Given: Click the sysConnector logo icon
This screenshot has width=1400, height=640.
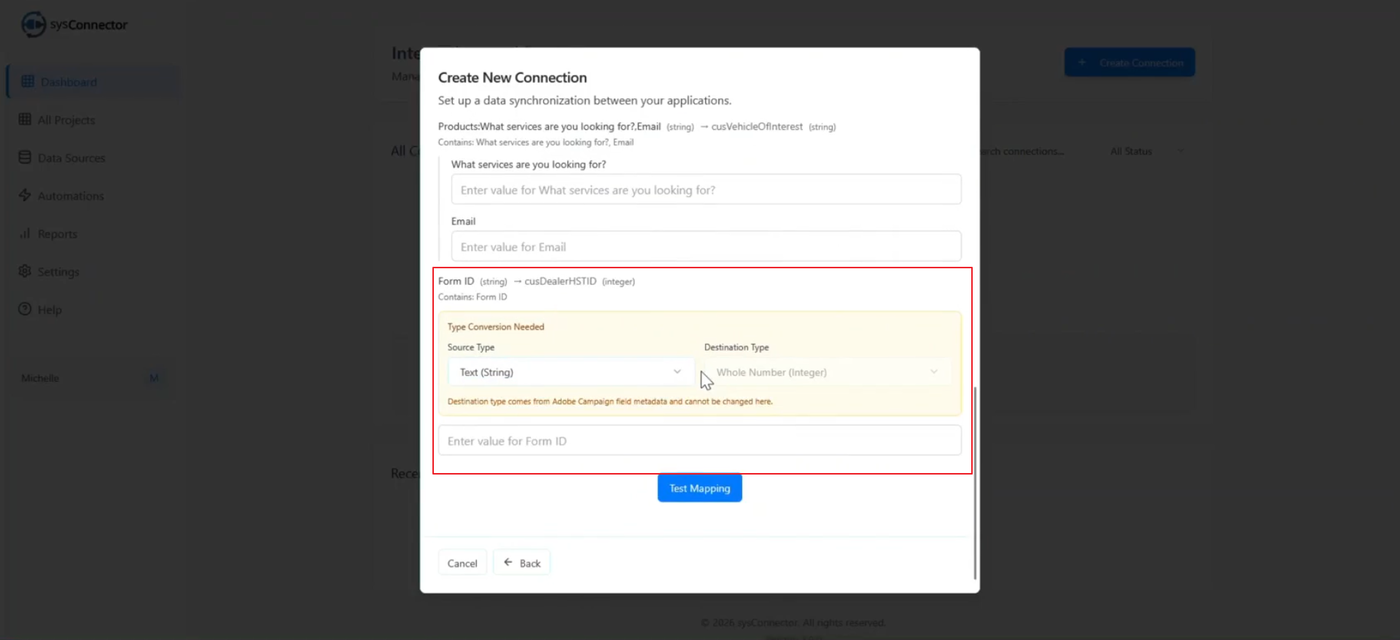Looking at the screenshot, I should [33, 24].
